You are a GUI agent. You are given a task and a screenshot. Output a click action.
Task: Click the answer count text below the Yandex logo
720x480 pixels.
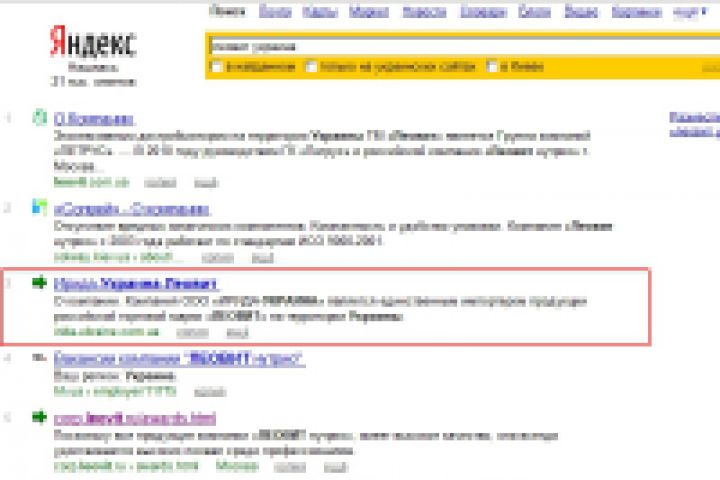click(x=93, y=82)
